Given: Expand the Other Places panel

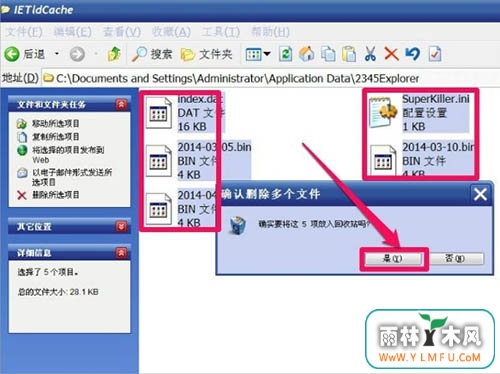Looking at the screenshot, I should 121,227.
